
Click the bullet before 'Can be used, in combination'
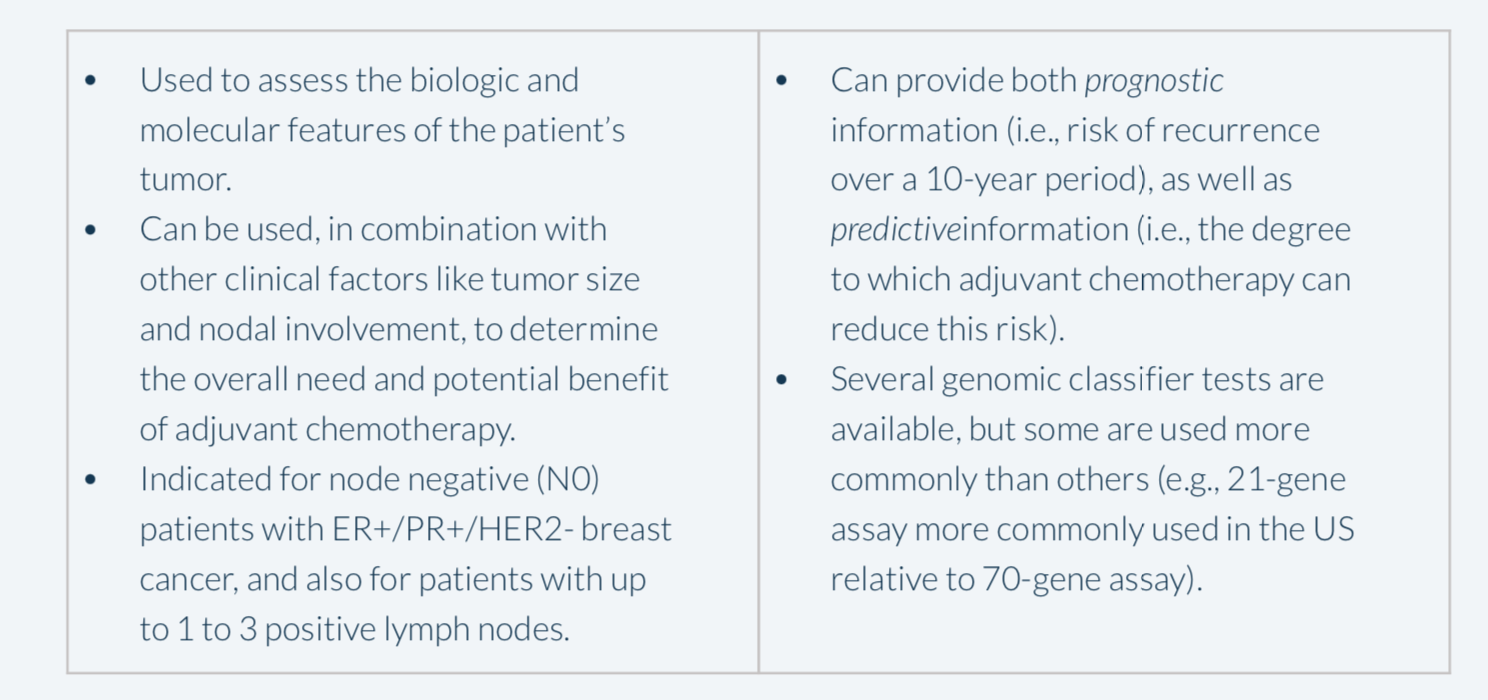(91, 230)
